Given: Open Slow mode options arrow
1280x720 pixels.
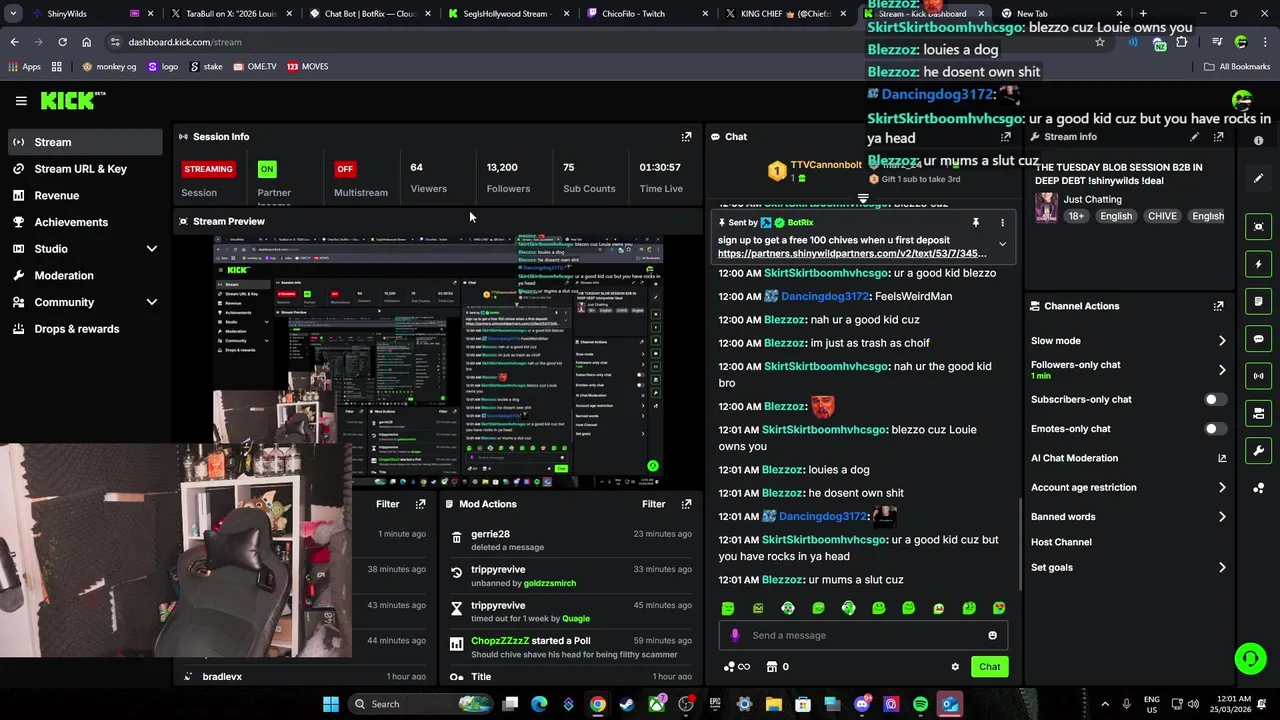Looking at the screenshot, I should [x=1222, y=341].
